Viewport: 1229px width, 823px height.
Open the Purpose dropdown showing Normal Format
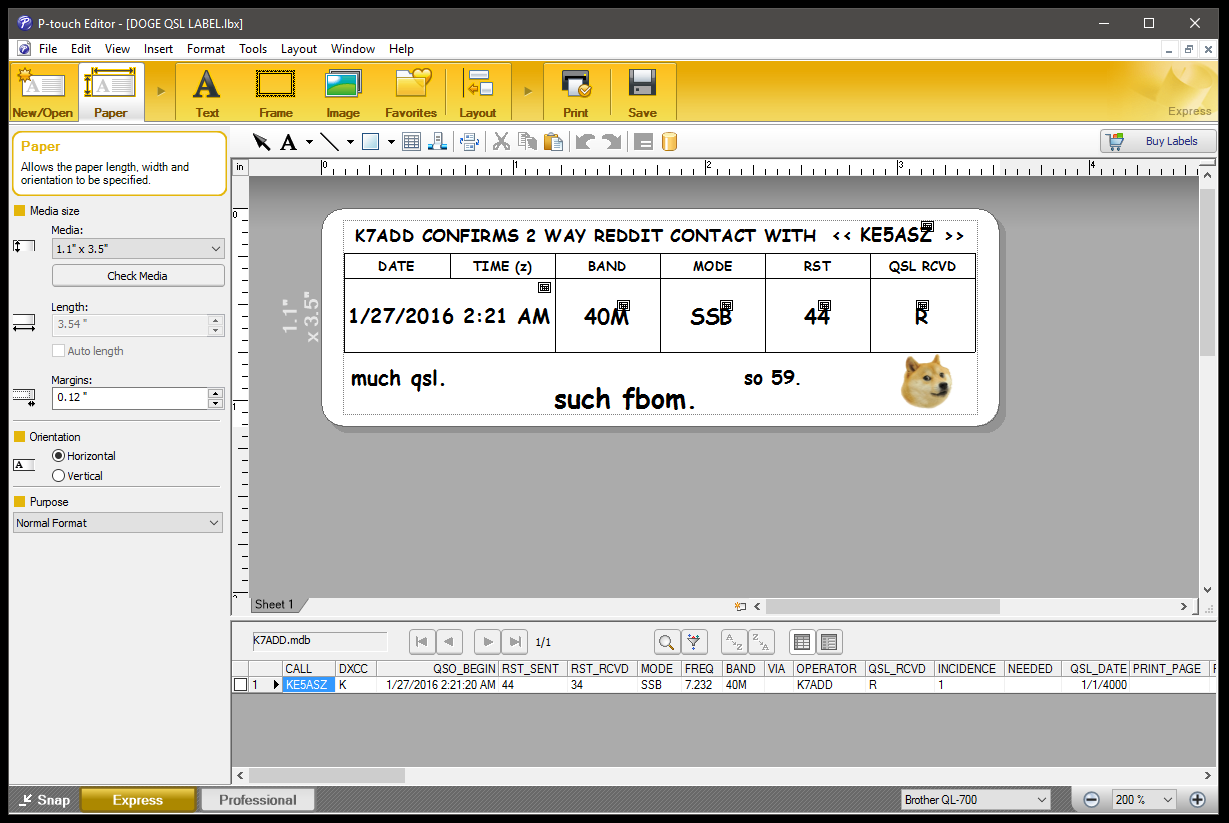117,522
